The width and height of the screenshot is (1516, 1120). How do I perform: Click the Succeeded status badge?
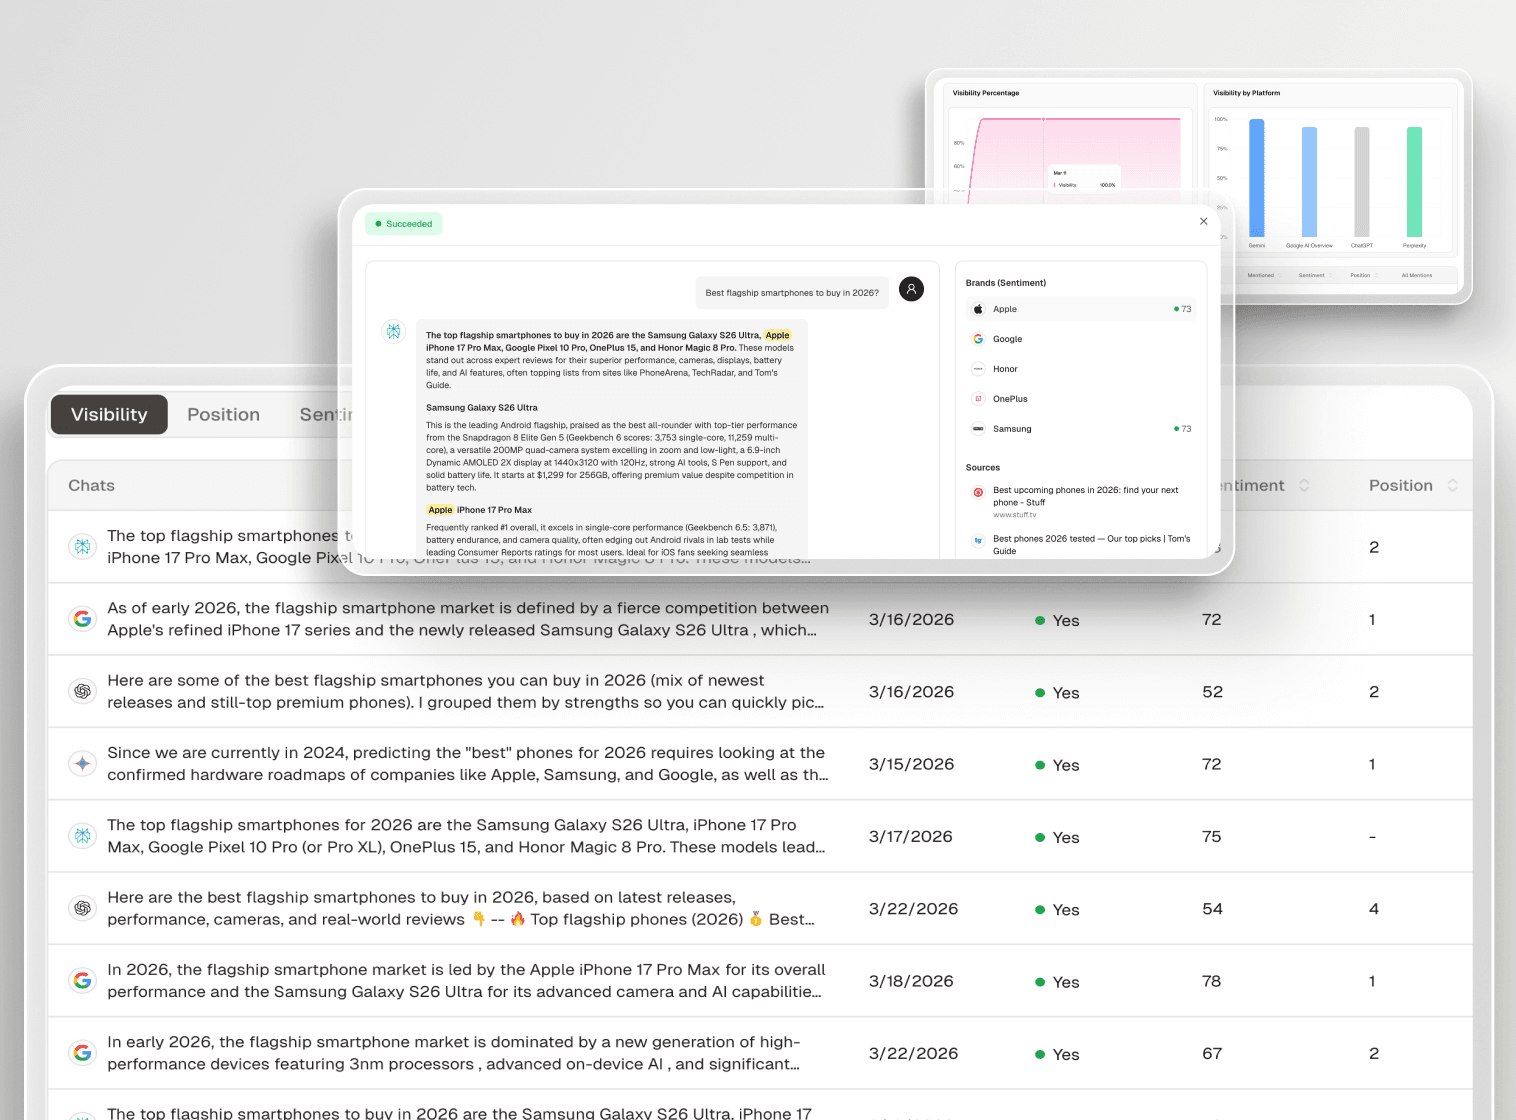(403, 223)
